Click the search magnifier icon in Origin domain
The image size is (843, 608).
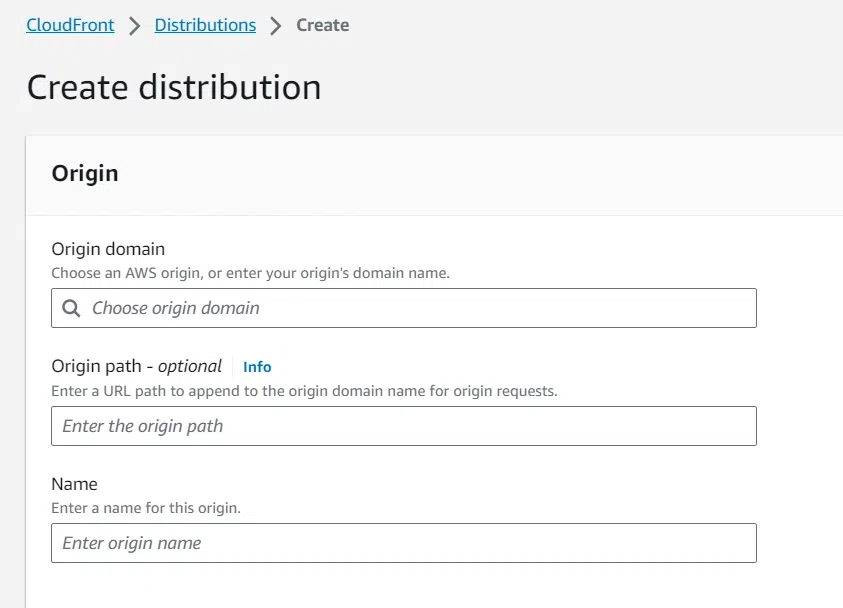tap(71, 309)
